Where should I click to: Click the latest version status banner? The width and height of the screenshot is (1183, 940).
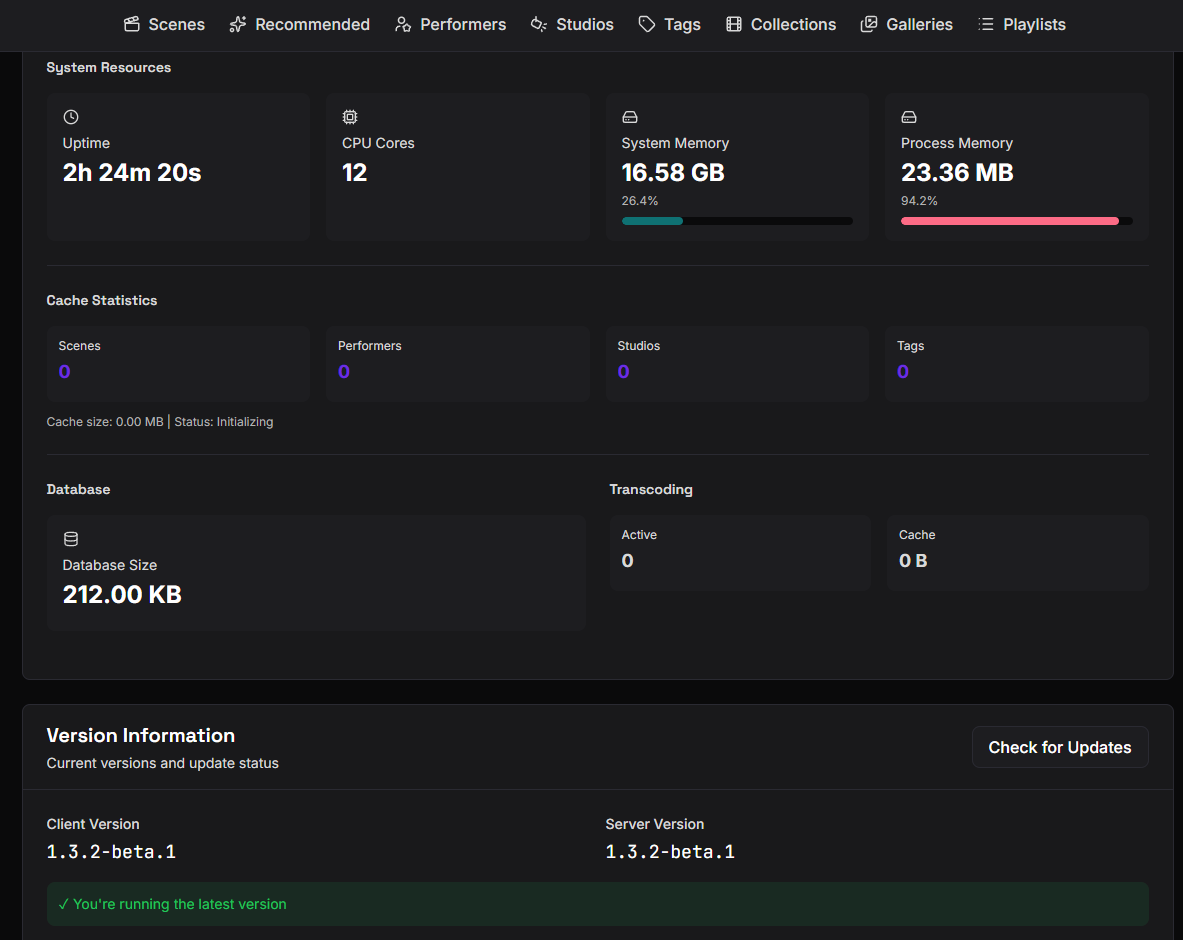tap(597, 904)
